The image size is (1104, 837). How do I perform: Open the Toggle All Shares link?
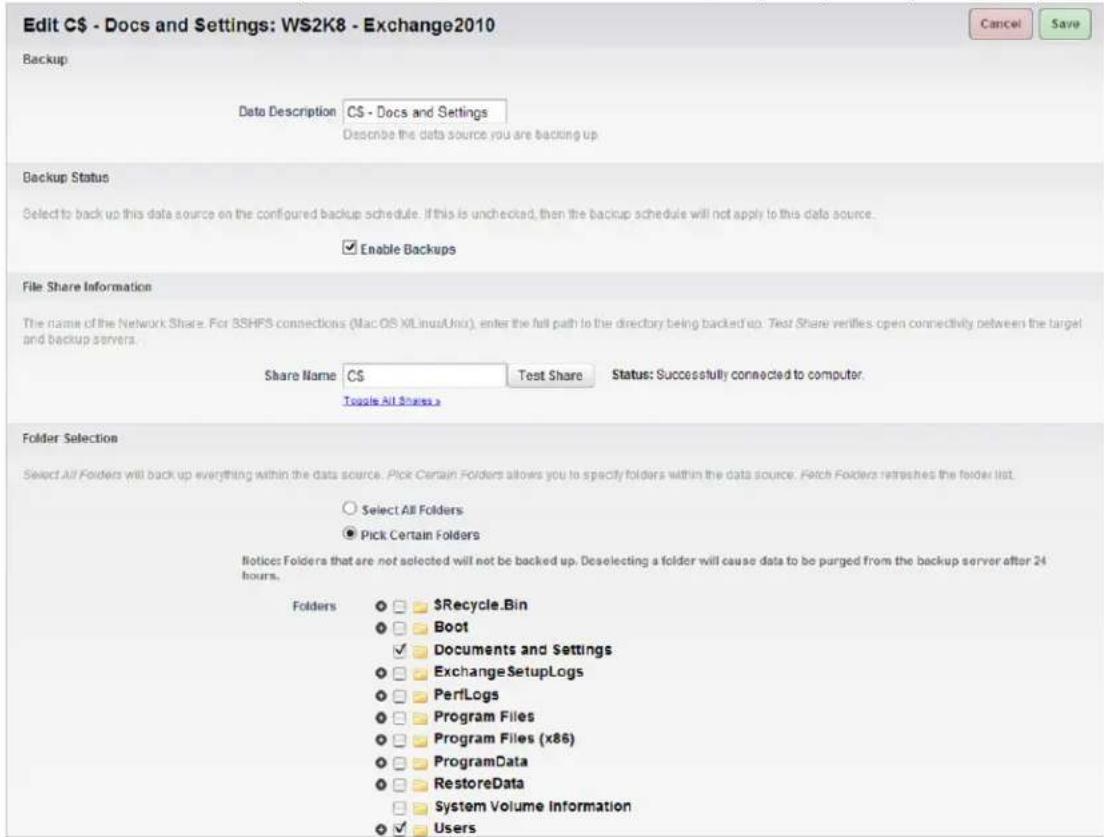coord(391,401)
